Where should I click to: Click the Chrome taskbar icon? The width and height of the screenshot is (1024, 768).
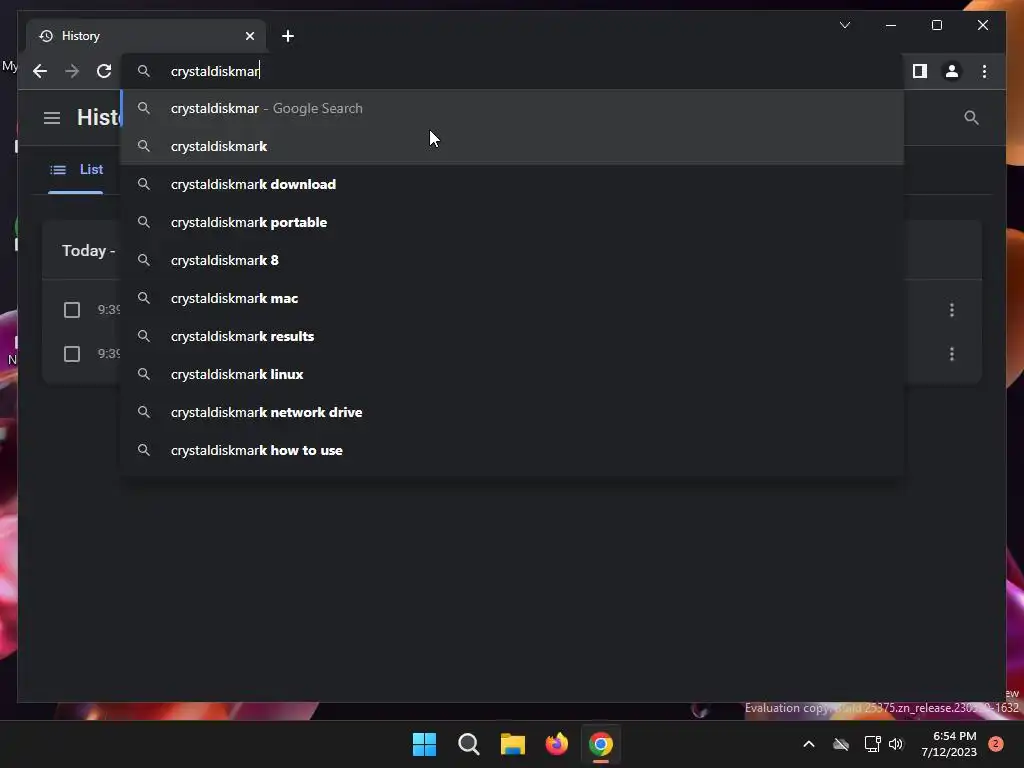pyautogui.click(x=601, y=744)
